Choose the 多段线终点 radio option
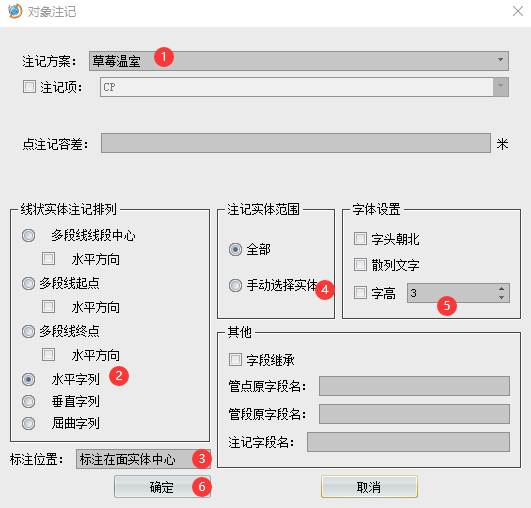Image resolution: width=531 pixels, height=508 pixels. 28,332
